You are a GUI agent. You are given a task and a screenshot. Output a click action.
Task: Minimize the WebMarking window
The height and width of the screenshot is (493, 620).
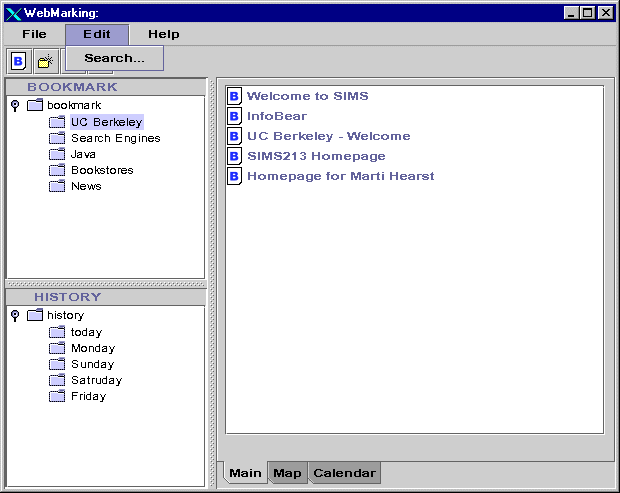[571, 13]
